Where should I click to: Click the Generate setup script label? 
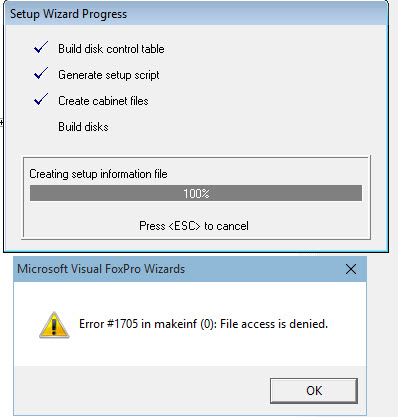click(109, 75)
